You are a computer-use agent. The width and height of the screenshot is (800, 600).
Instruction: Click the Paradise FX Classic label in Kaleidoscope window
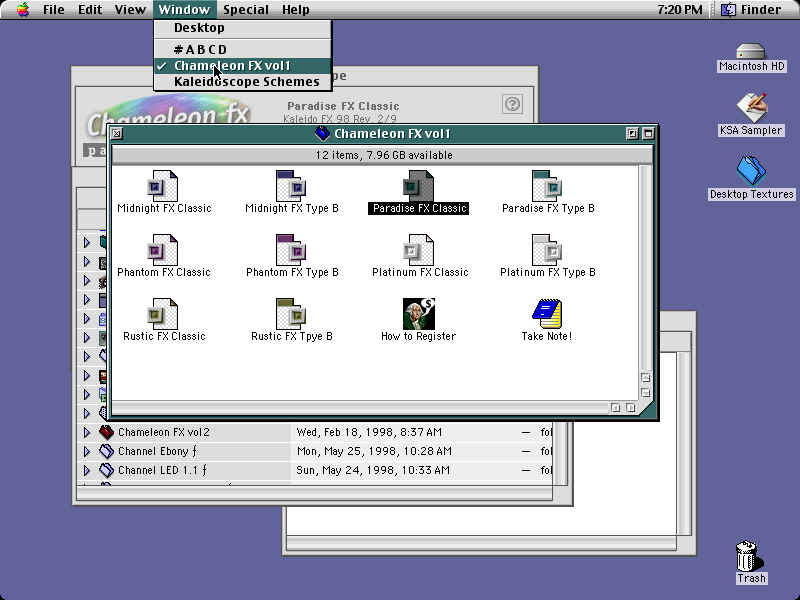click(x=343, y=106)
